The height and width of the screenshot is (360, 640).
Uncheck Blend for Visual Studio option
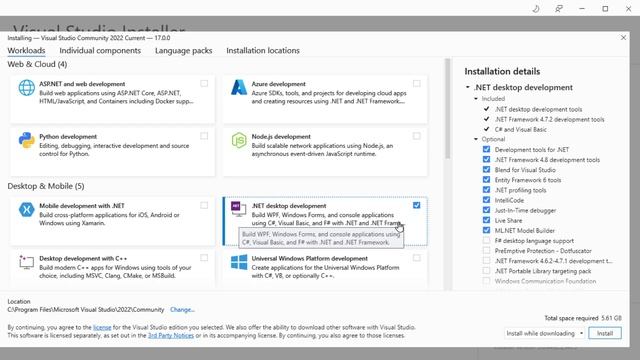pyautogui.click(x=486, y=170)
